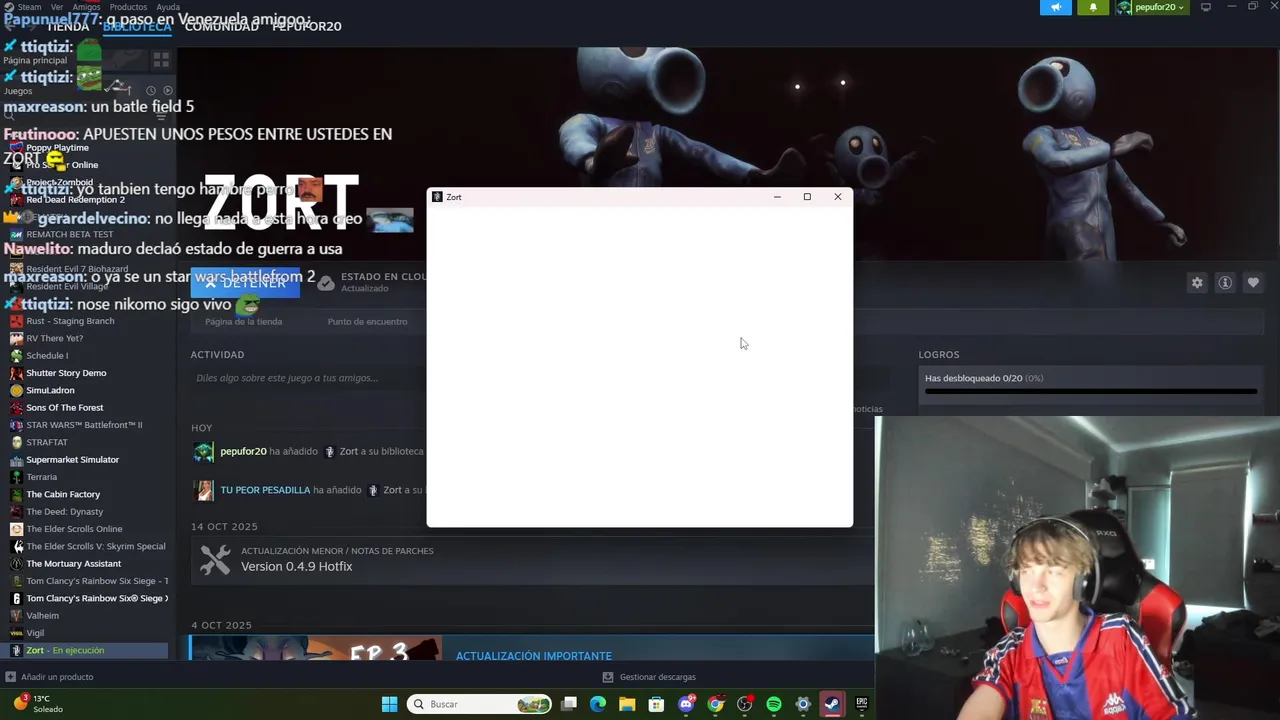Stop Zort with the DETENER button
The width and height of the screenshot is (1280, 720).
click(x=245, y=283)
